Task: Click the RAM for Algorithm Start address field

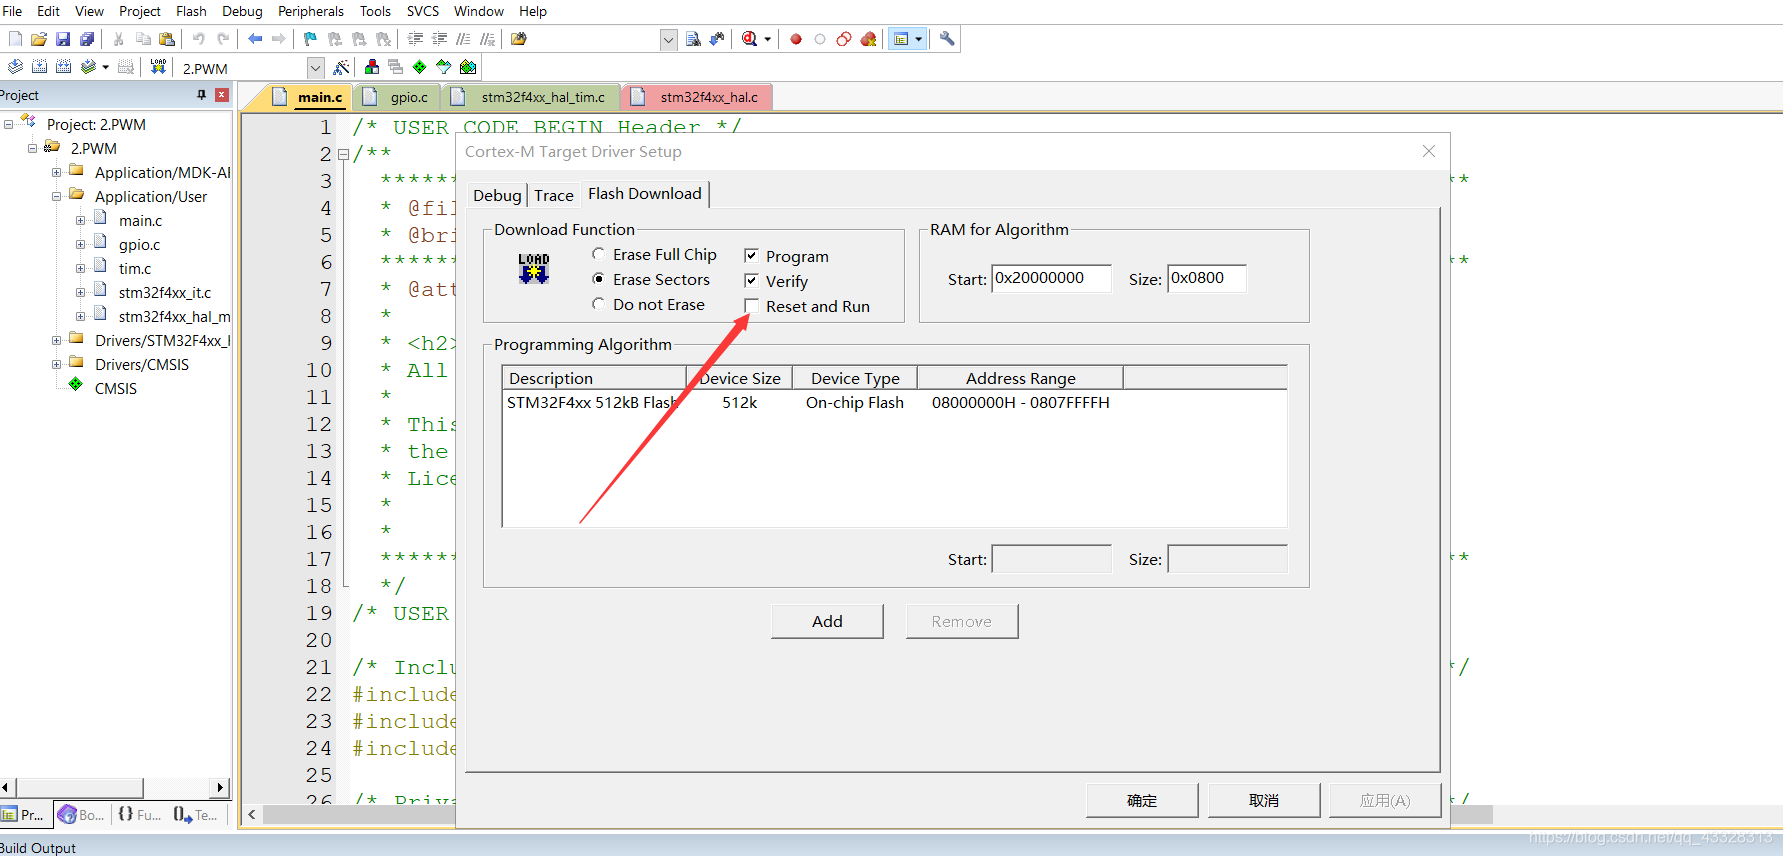Action: click(x=1051, y=278)
